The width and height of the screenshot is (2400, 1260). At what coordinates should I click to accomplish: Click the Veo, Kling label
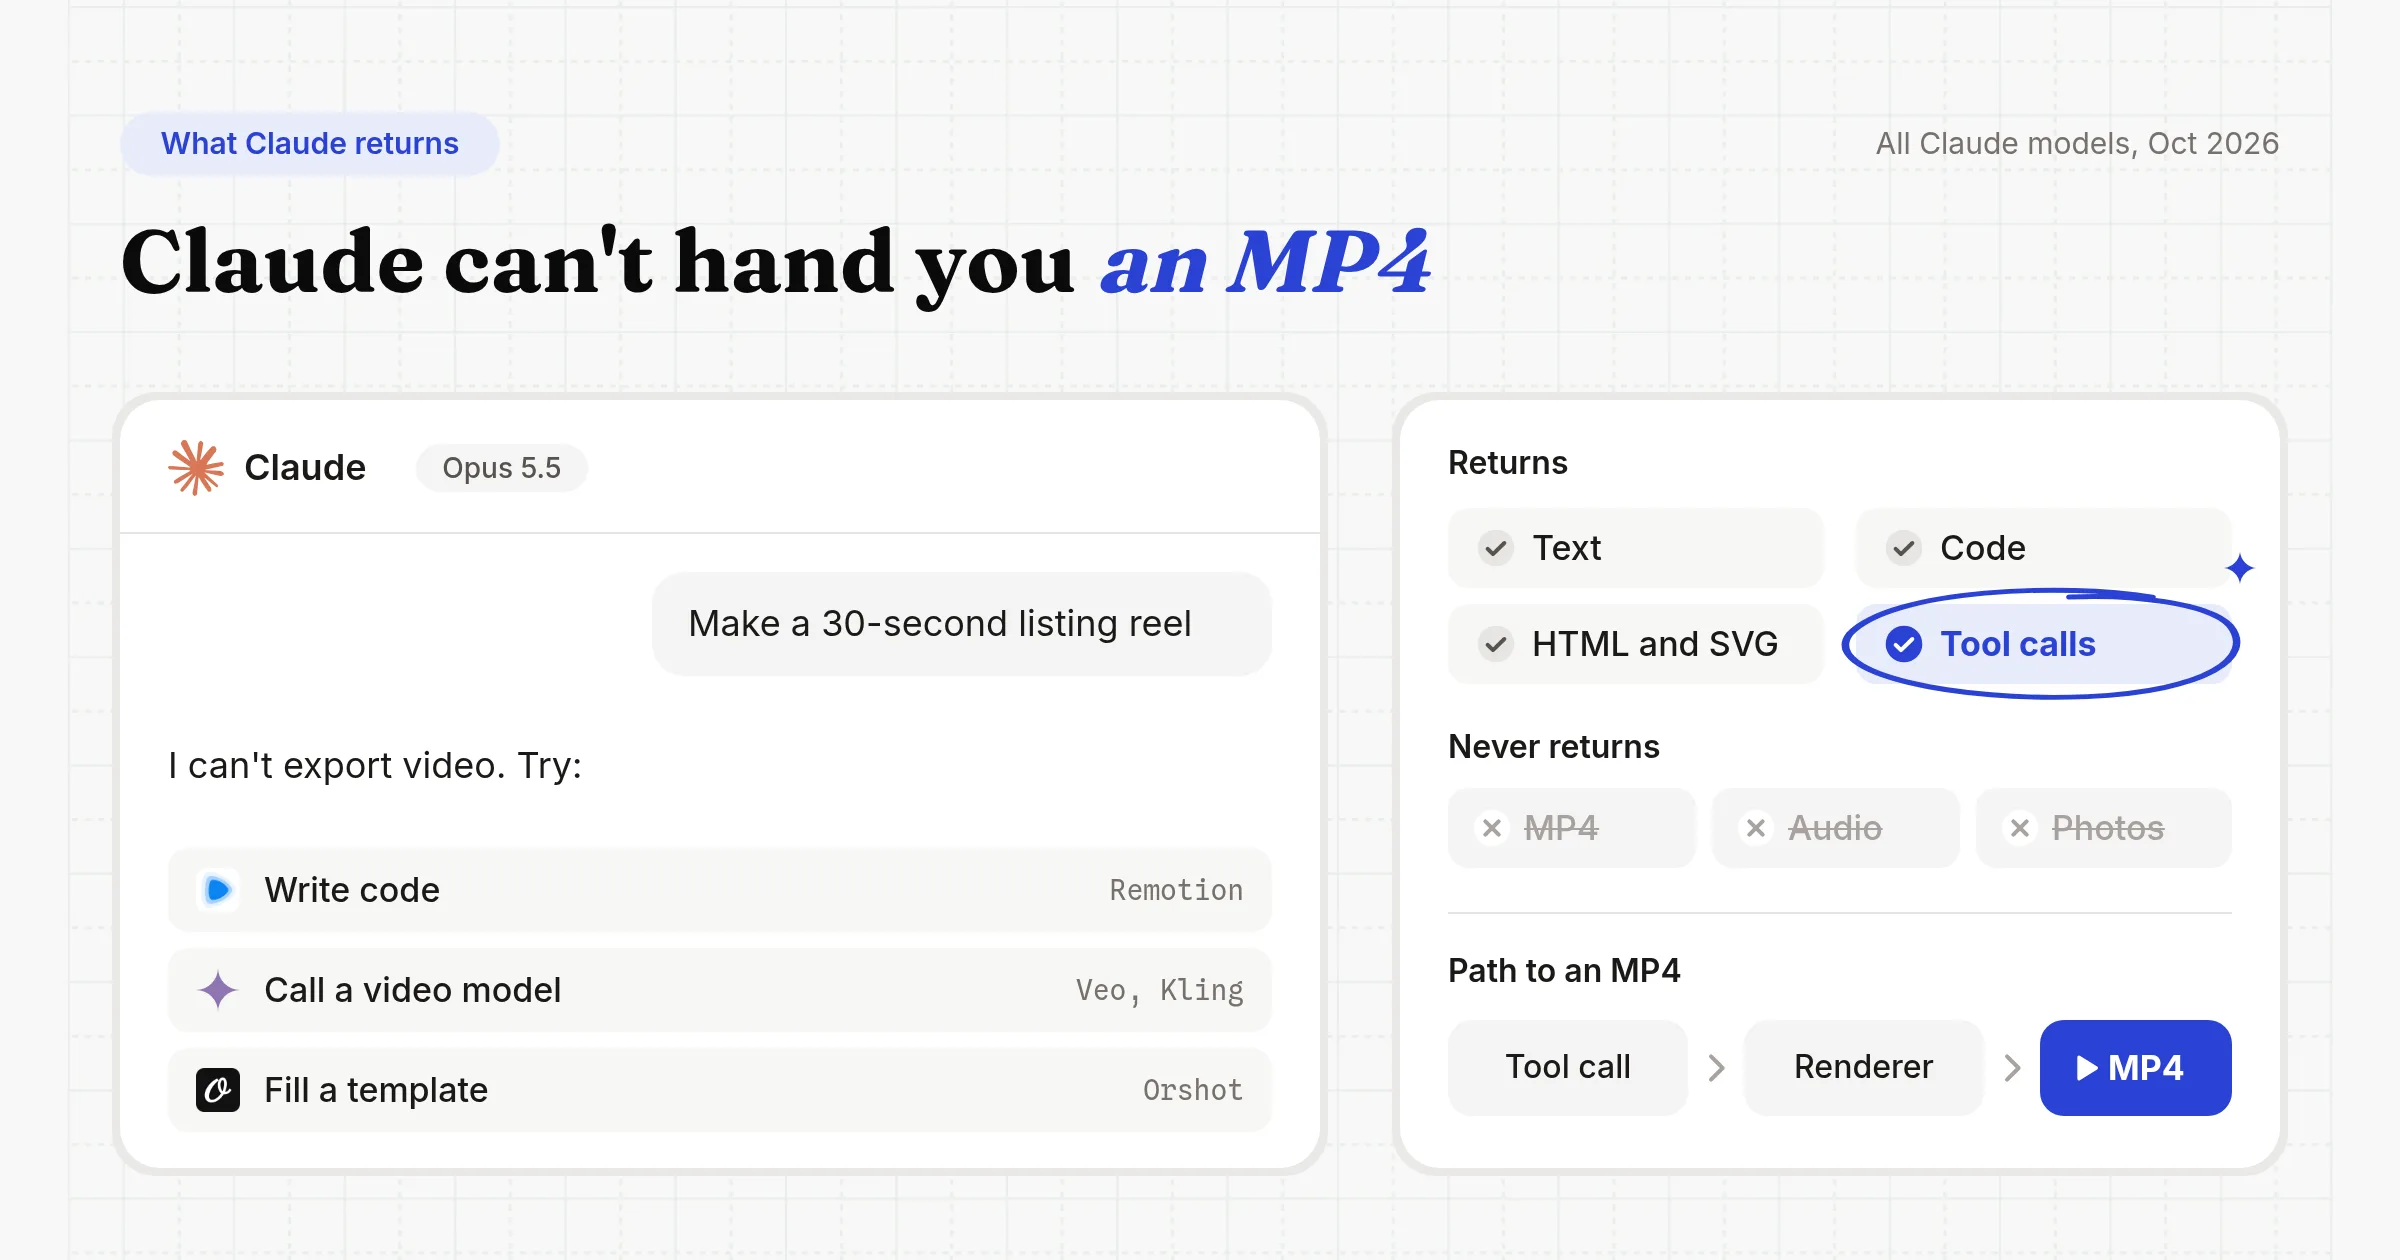(1160, 990)
